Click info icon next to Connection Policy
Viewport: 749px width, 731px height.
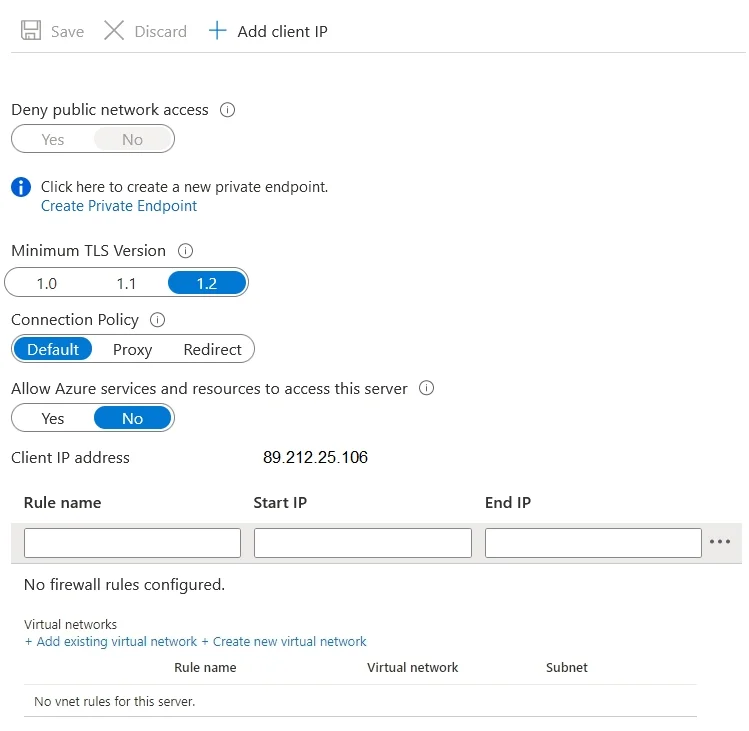(158, 320)
